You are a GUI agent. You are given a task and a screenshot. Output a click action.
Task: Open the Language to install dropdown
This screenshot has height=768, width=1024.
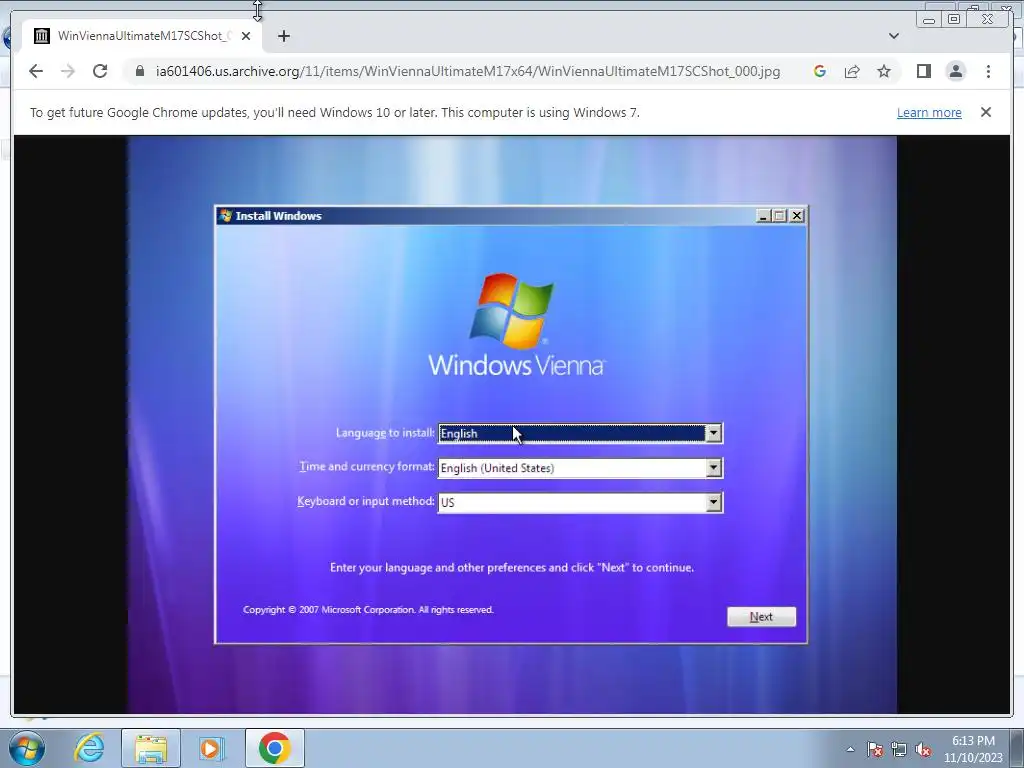click(714, 433)
